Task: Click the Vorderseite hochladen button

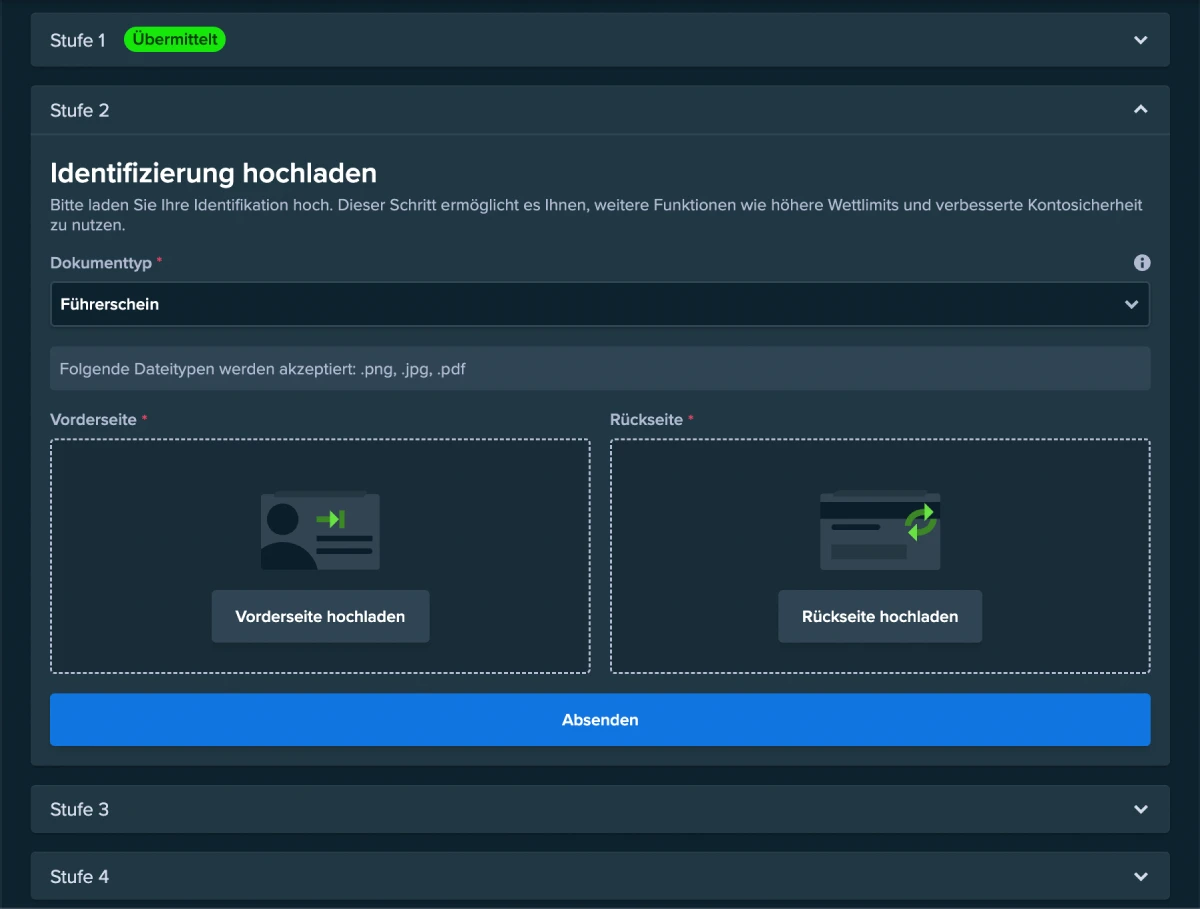Action: point(320,616)
